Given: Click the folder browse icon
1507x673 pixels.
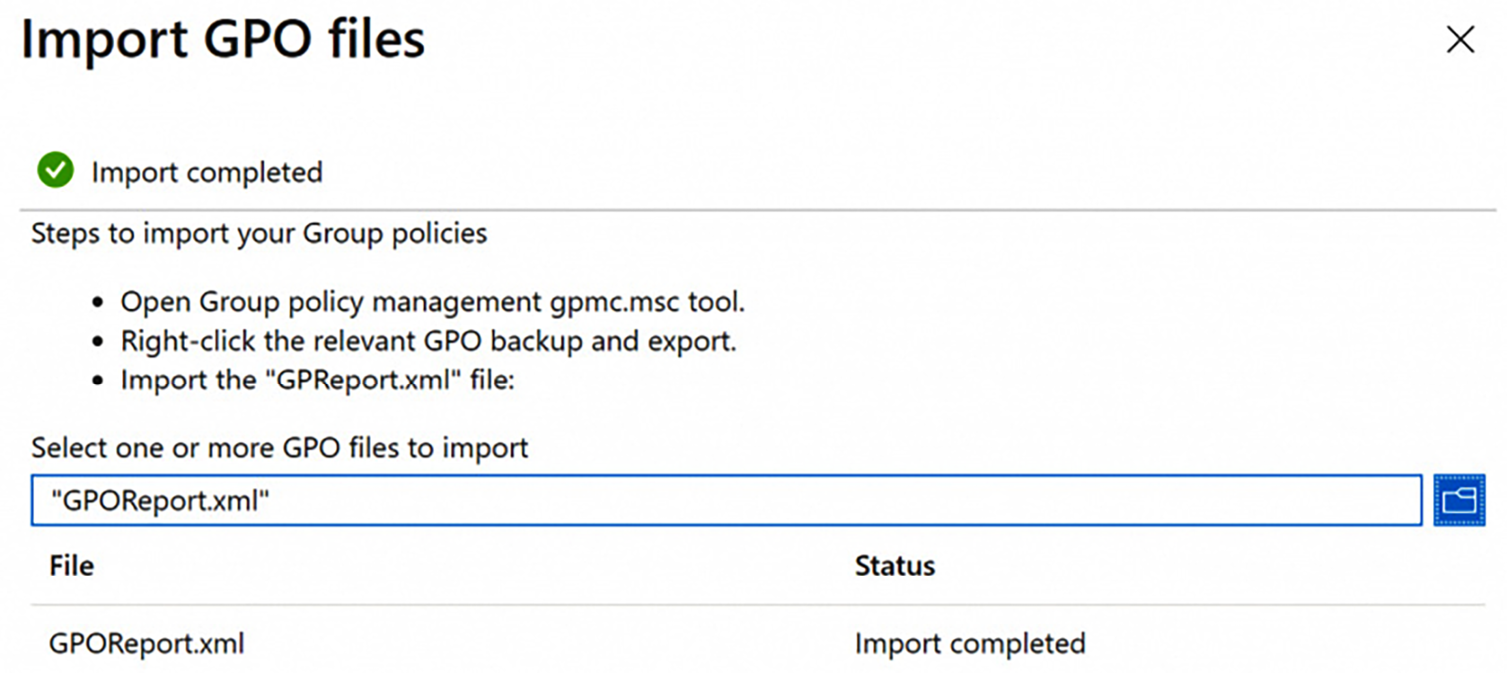Looking at the screenshot, I should [x=1458, y=500].
